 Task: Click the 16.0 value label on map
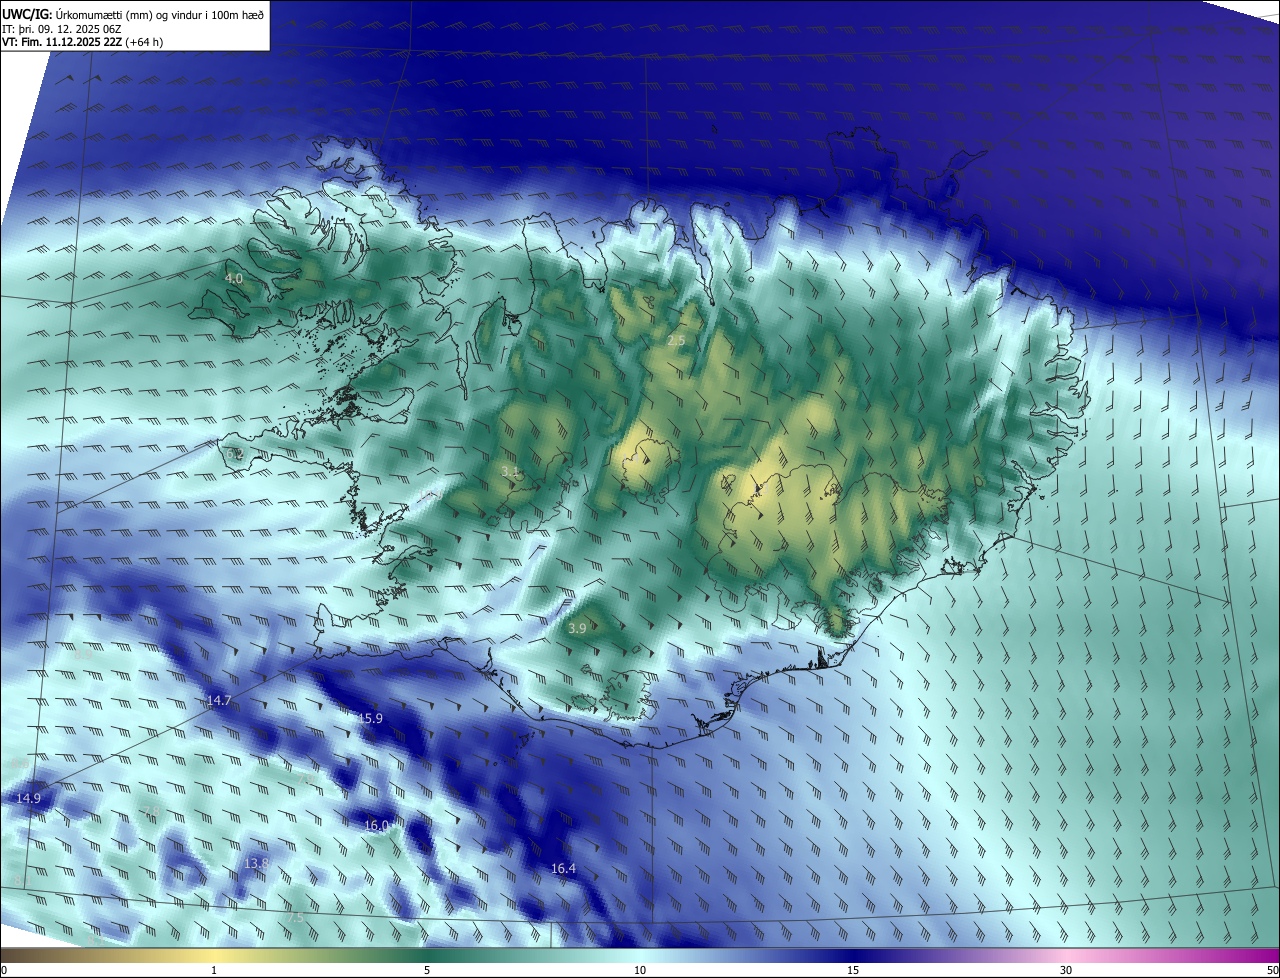376,825
